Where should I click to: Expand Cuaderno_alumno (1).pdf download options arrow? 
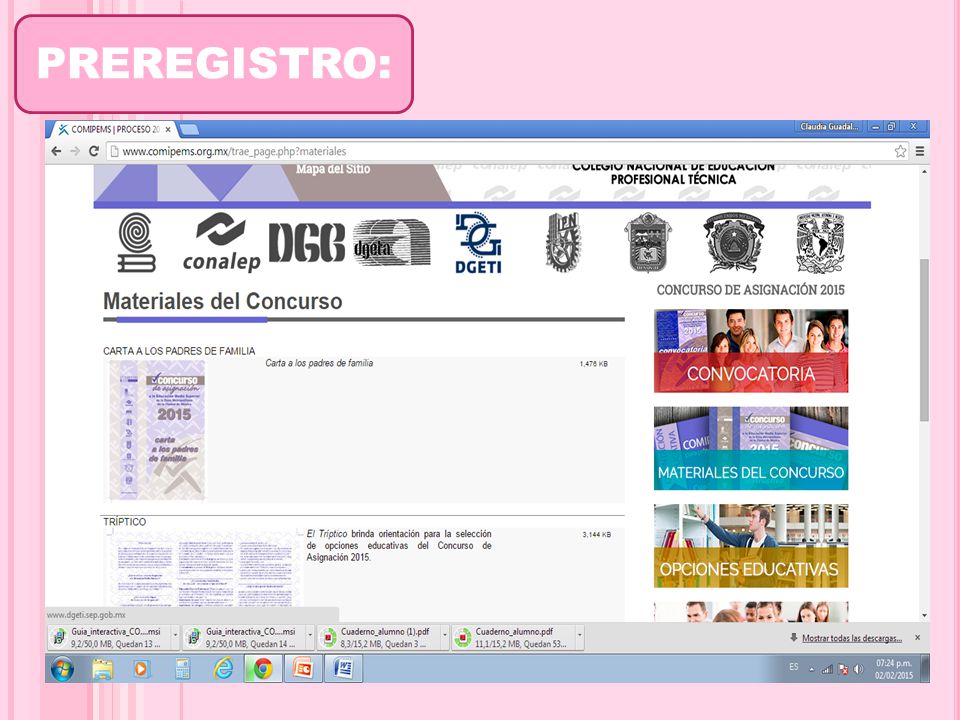(445, 636)
